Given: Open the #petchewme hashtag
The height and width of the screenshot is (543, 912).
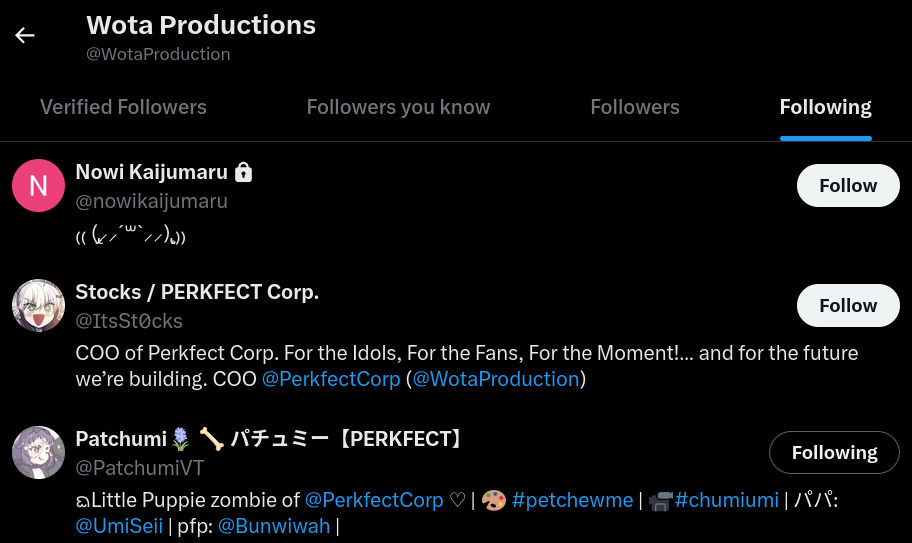Looking at the screenshot, I should click(571, 500).
